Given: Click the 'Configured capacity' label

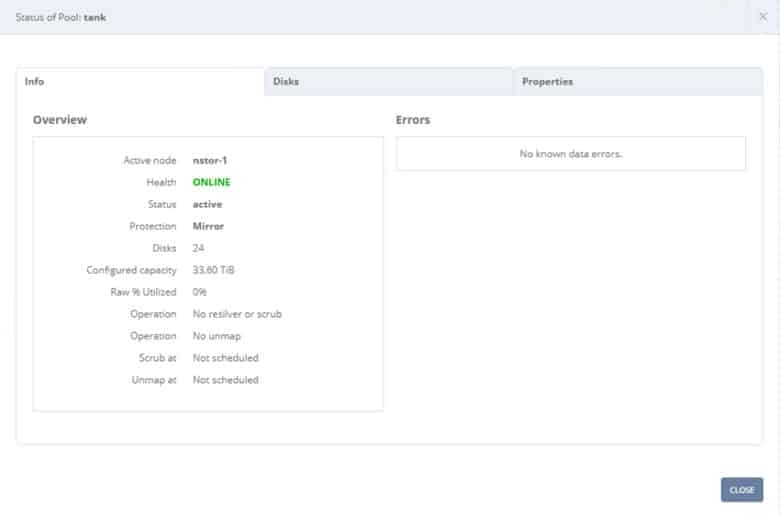Looking at the screenshot, I should 131,270.
